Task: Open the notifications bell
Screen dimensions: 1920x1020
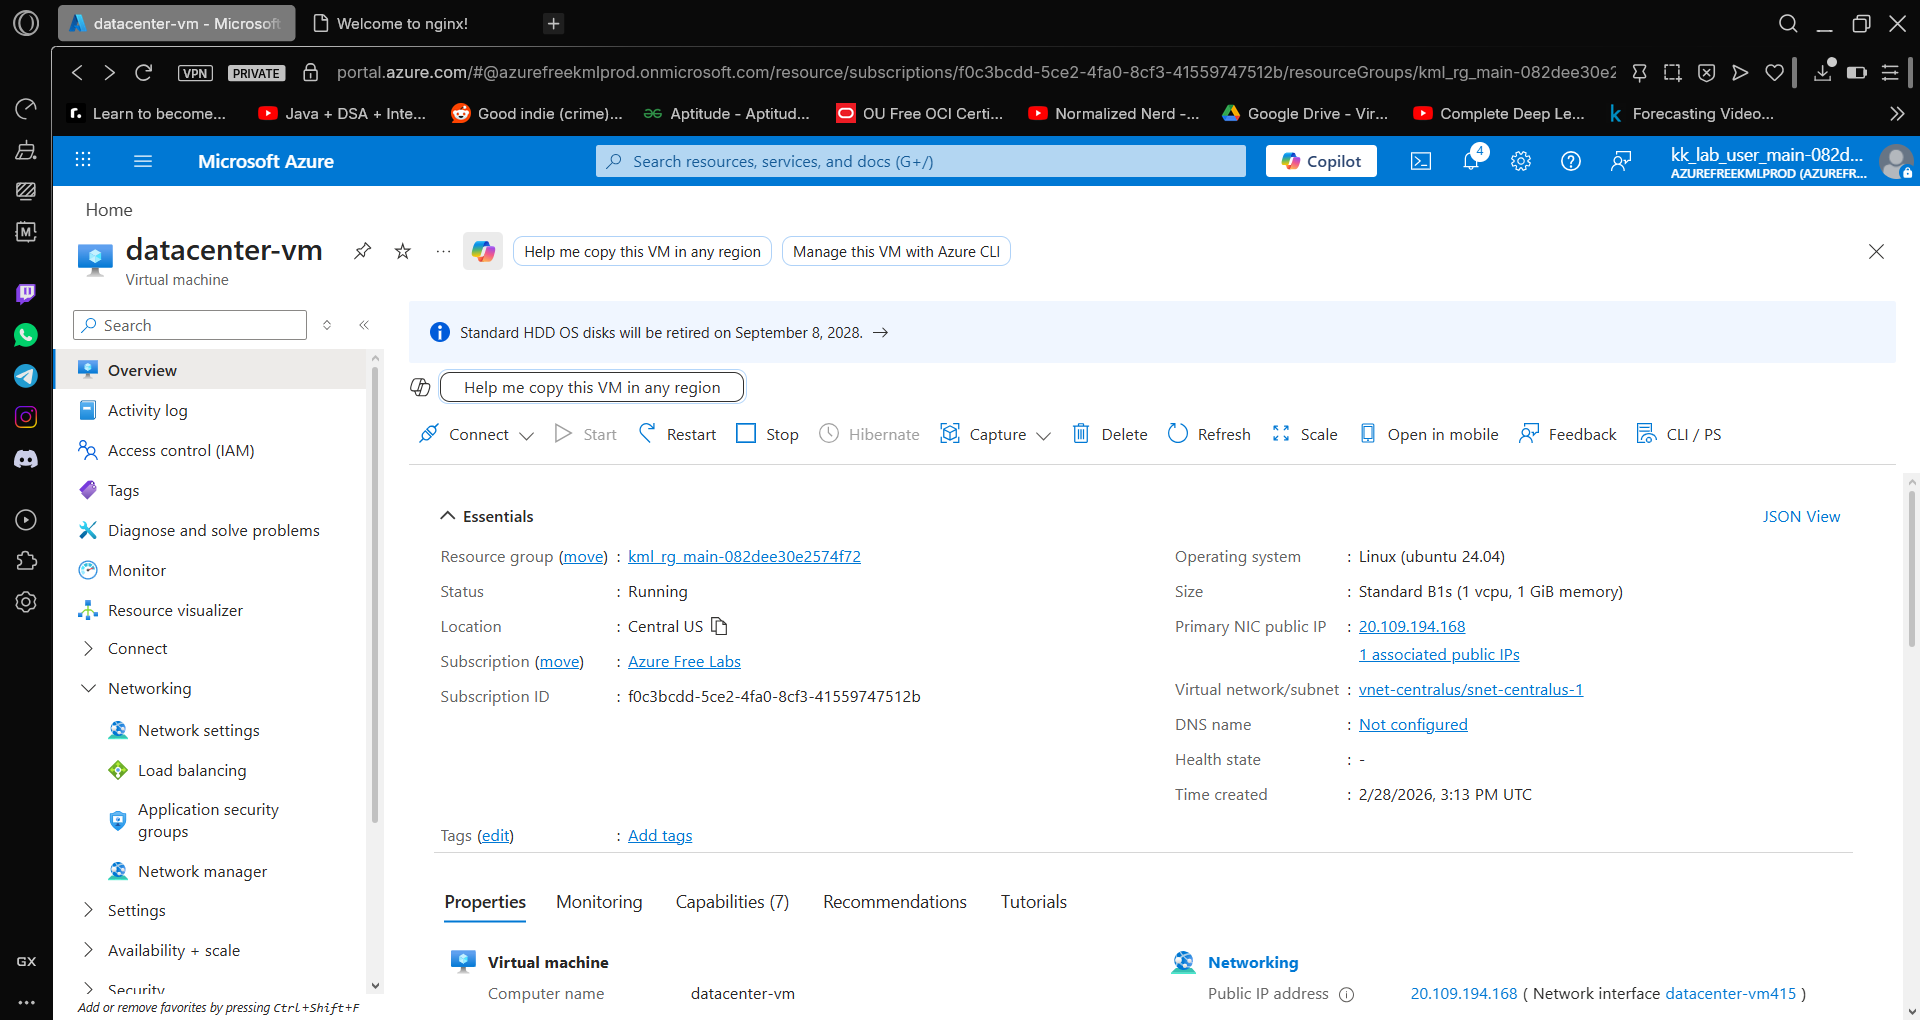Action: point(1471,160)
